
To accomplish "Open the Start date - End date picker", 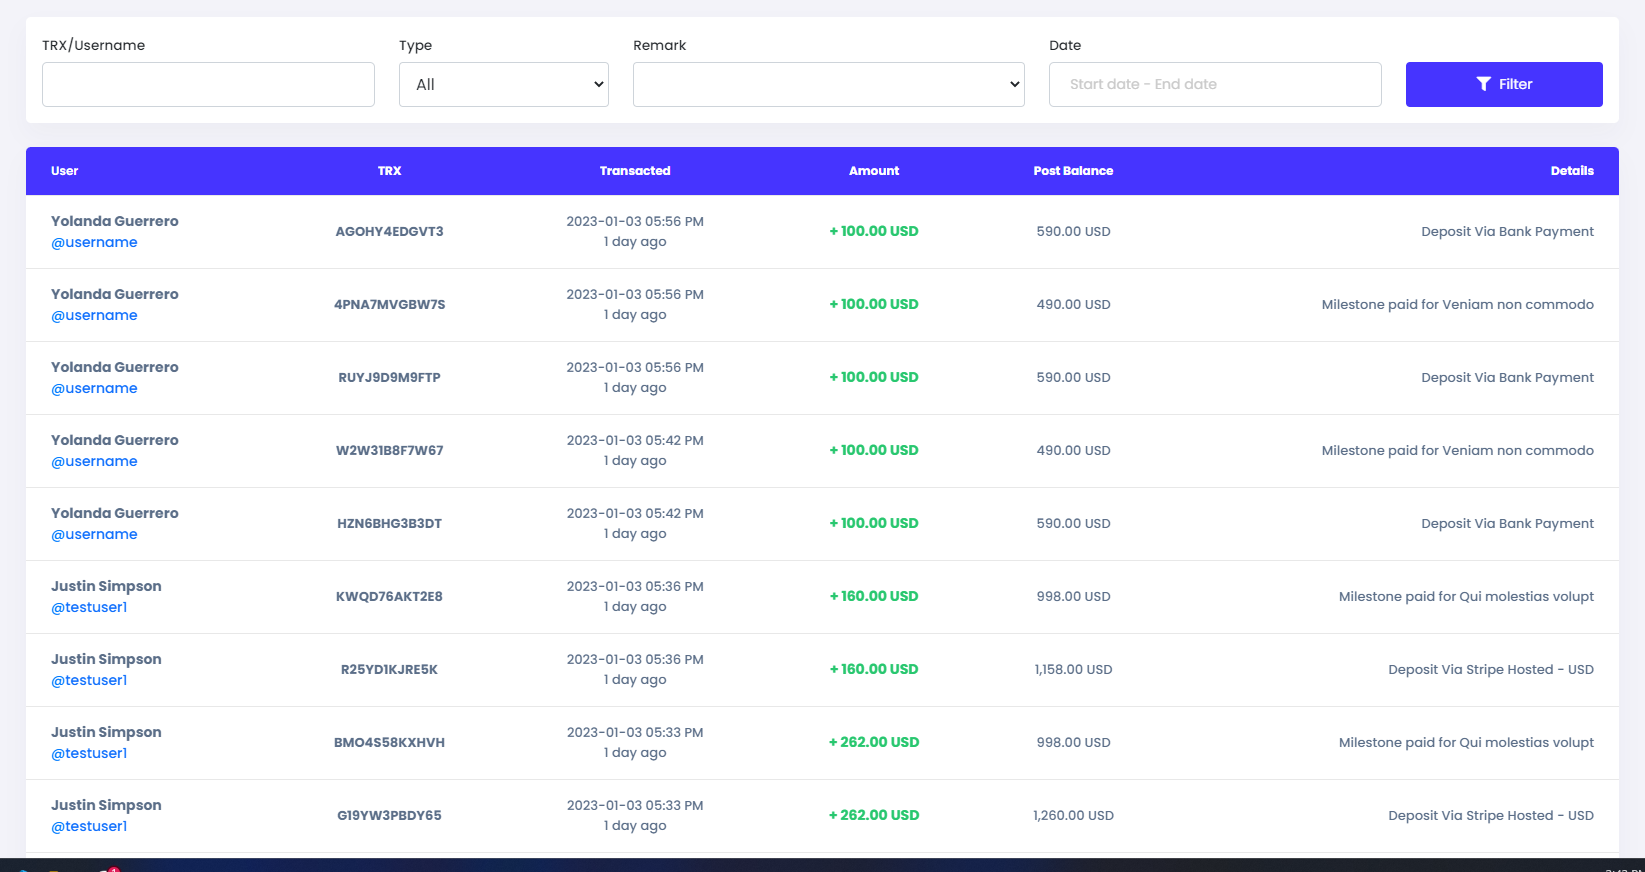I will (1214, 85).
